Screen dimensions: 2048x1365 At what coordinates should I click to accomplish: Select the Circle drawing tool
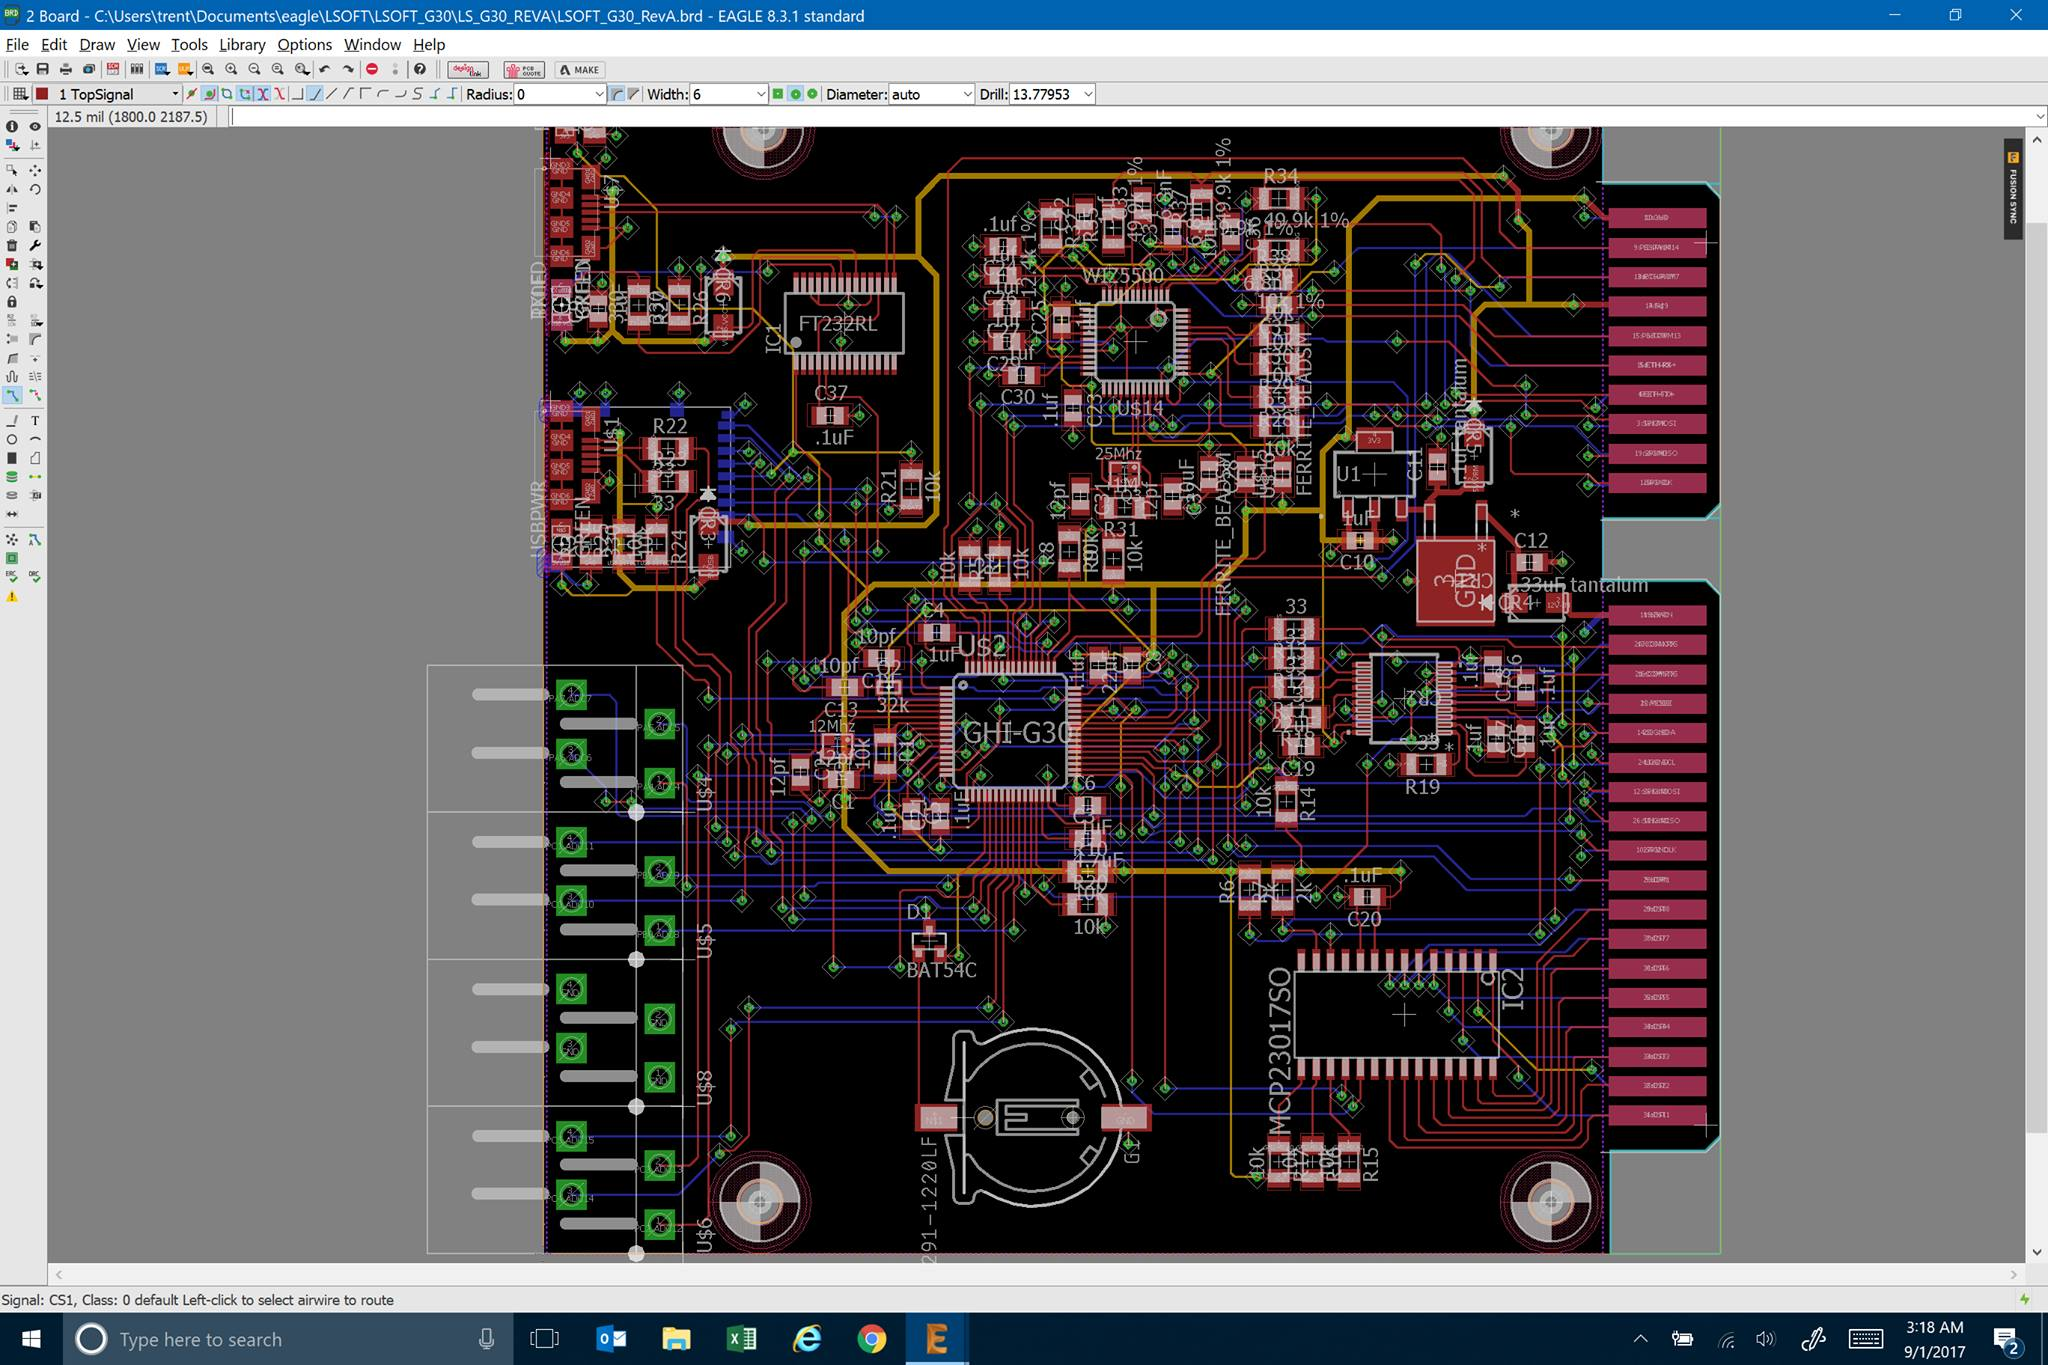[x=12, y=439]
